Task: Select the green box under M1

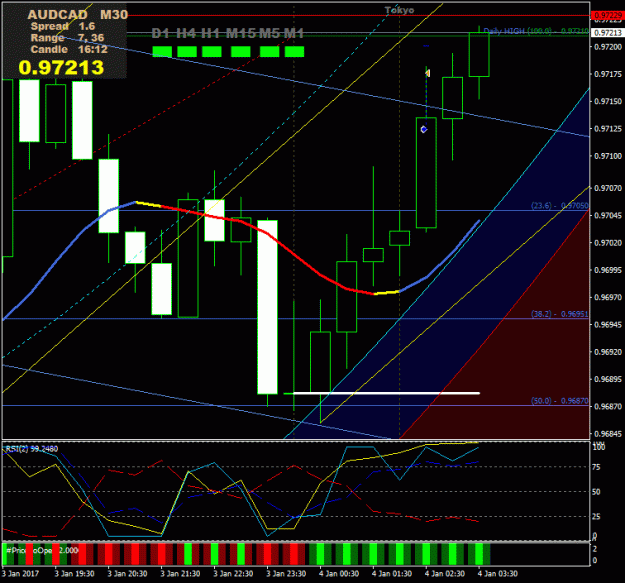Action: coord(295,51)
